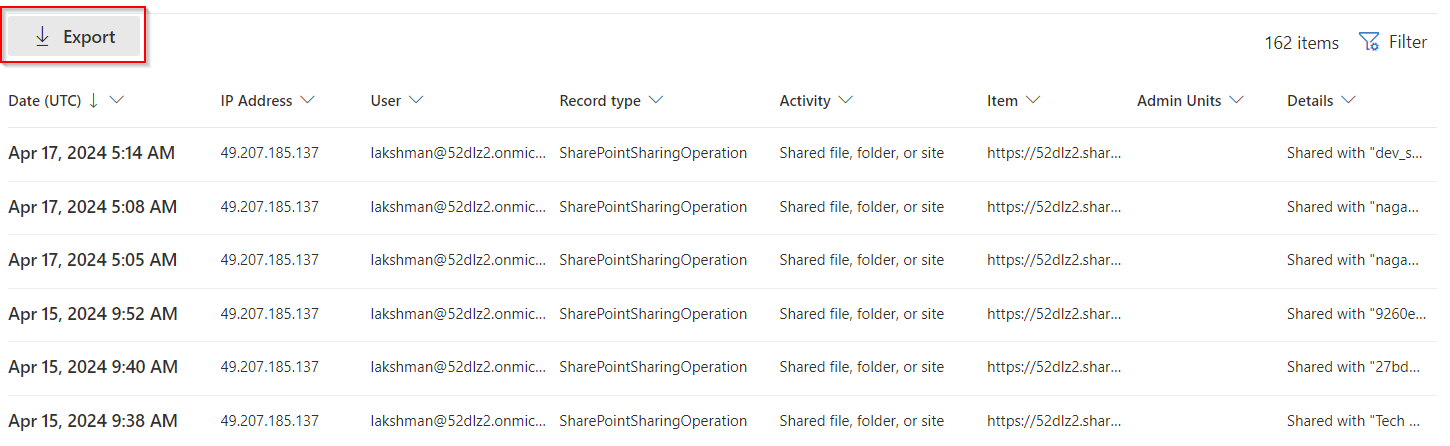
Task: Open the User column dropdown
Action: click(x=416, y=100)
